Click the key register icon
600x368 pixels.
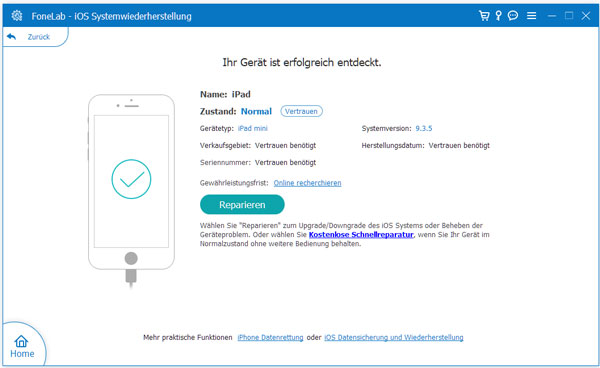click(498, 16)
